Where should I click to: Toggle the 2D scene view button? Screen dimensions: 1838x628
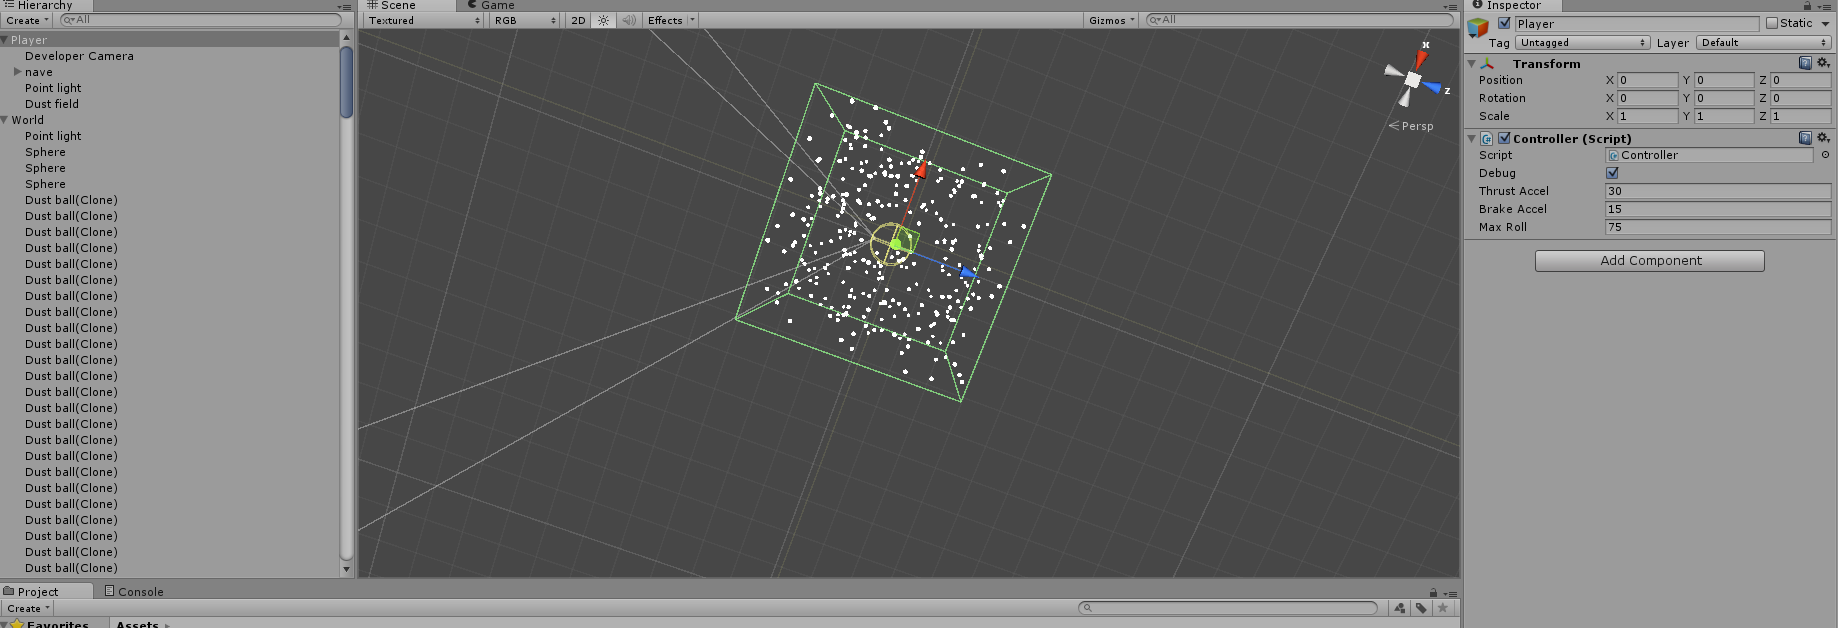578,20
